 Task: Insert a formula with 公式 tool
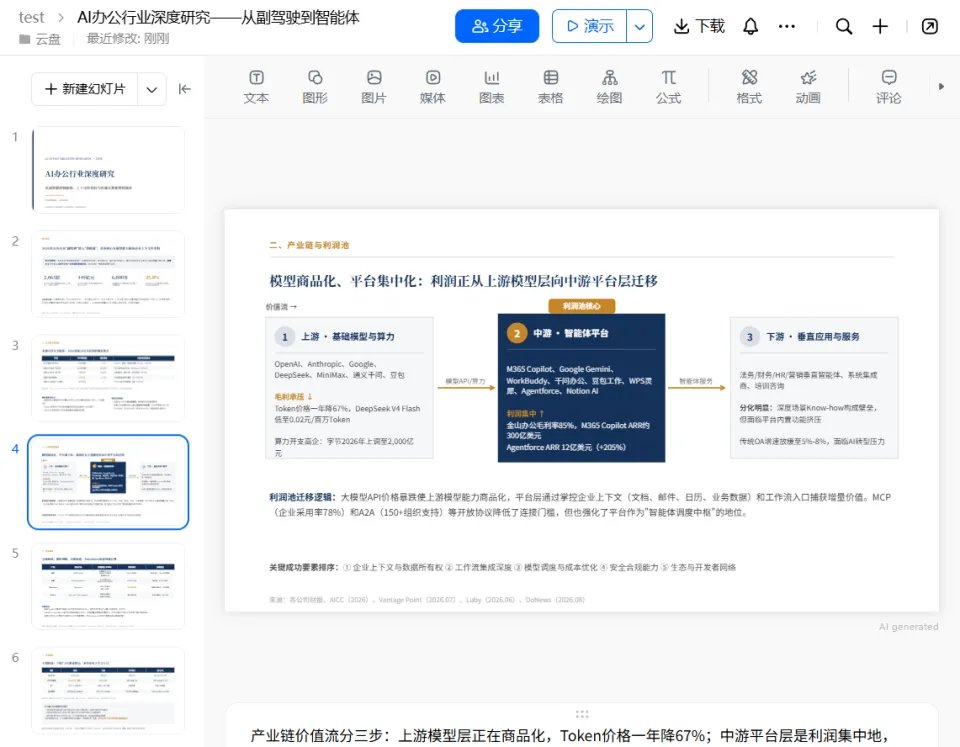(x=668, y=87)
